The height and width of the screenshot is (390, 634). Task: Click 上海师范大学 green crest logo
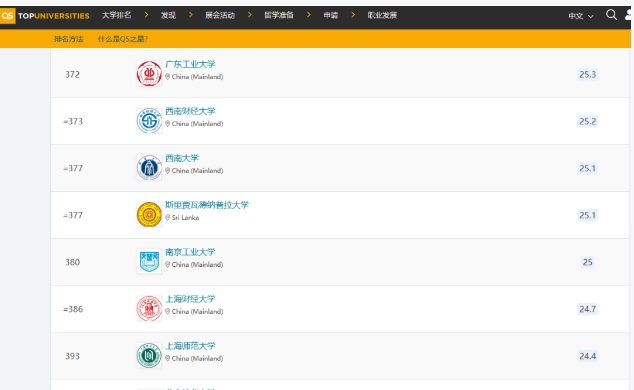(x=149, y=355)
